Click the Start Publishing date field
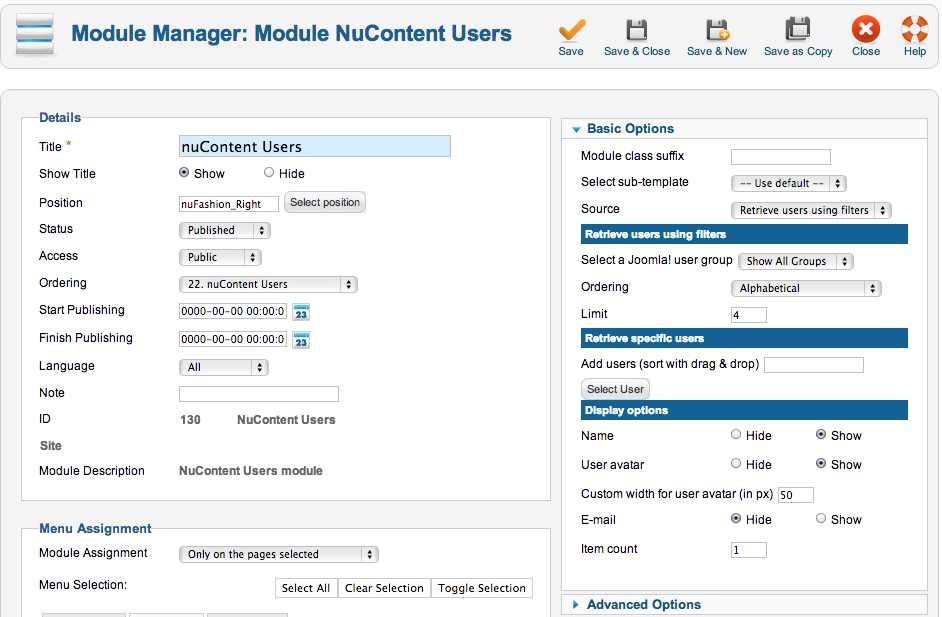This screenshot has width=942, height=617. [233, 311]
